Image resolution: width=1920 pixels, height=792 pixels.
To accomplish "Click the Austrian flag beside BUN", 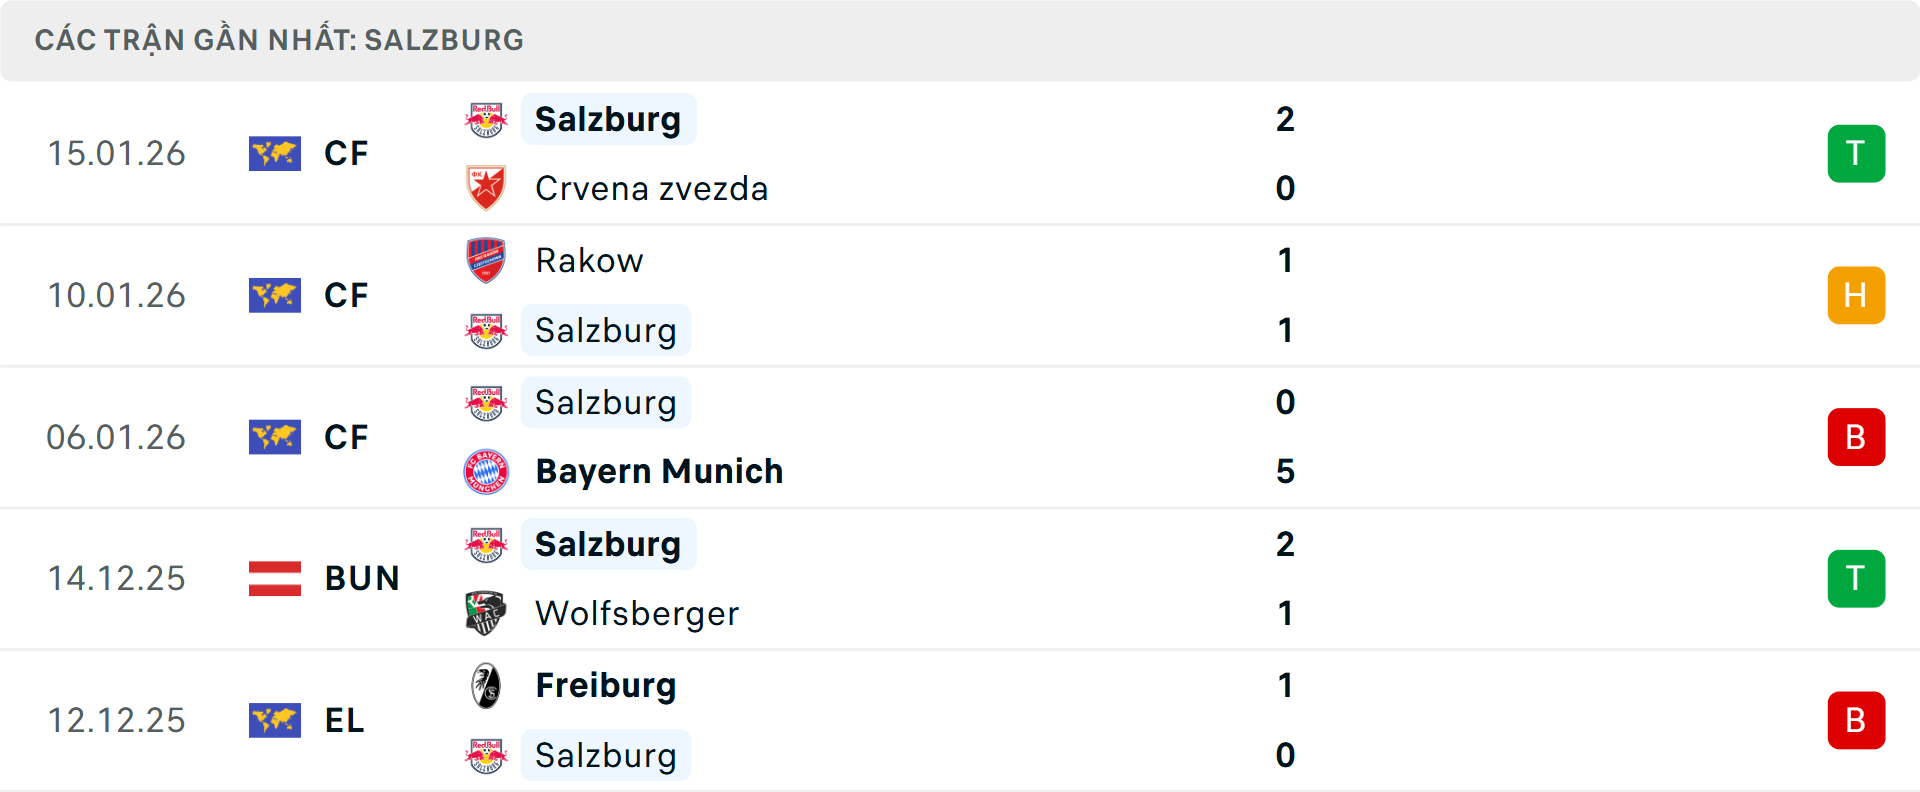I will [275, 578].
